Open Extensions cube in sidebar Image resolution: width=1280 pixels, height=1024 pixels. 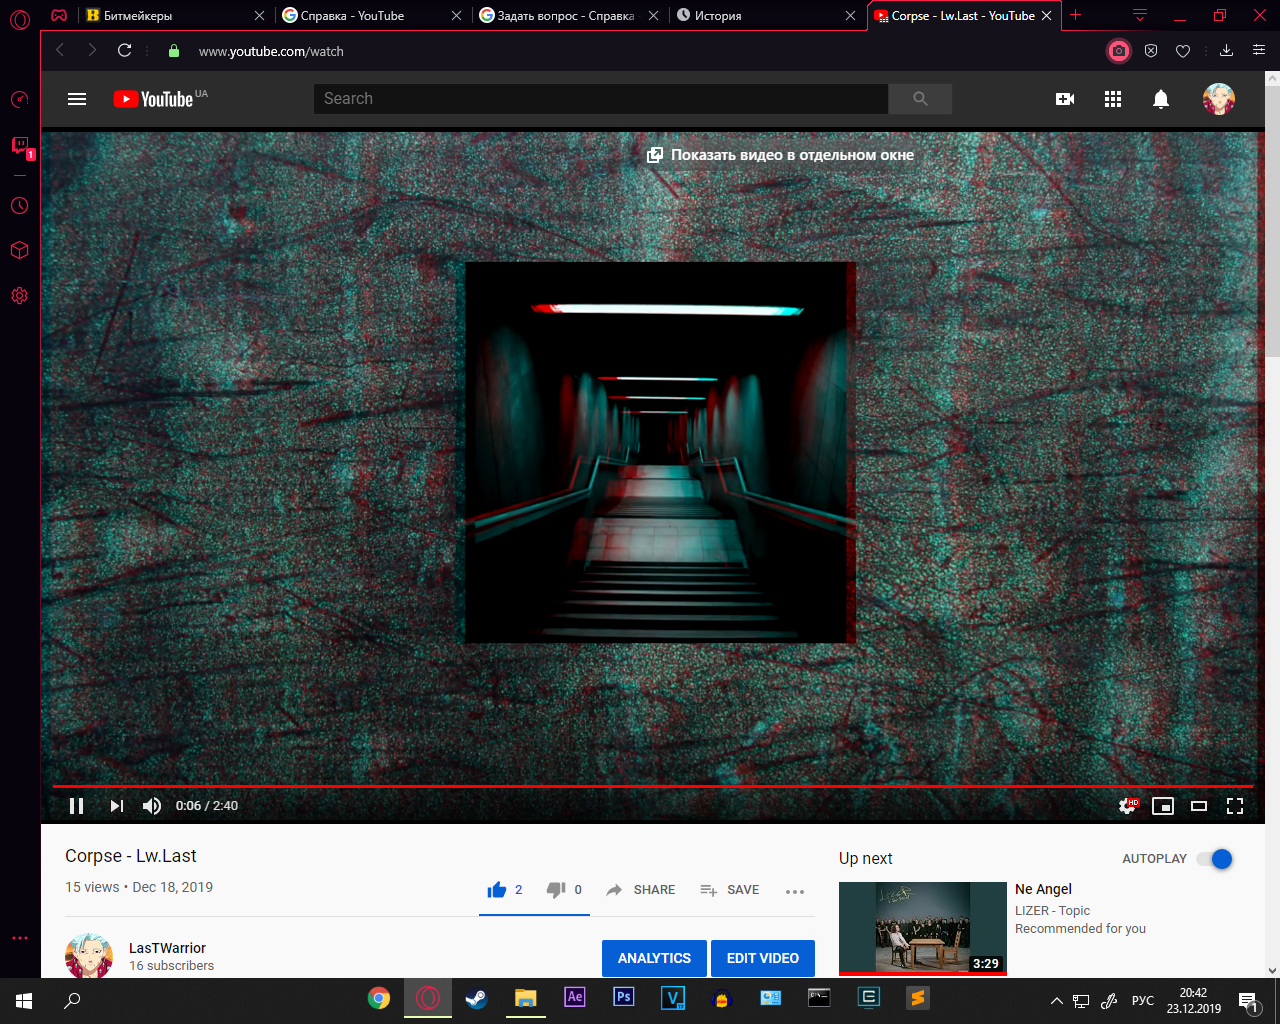(x=20, y=250)
